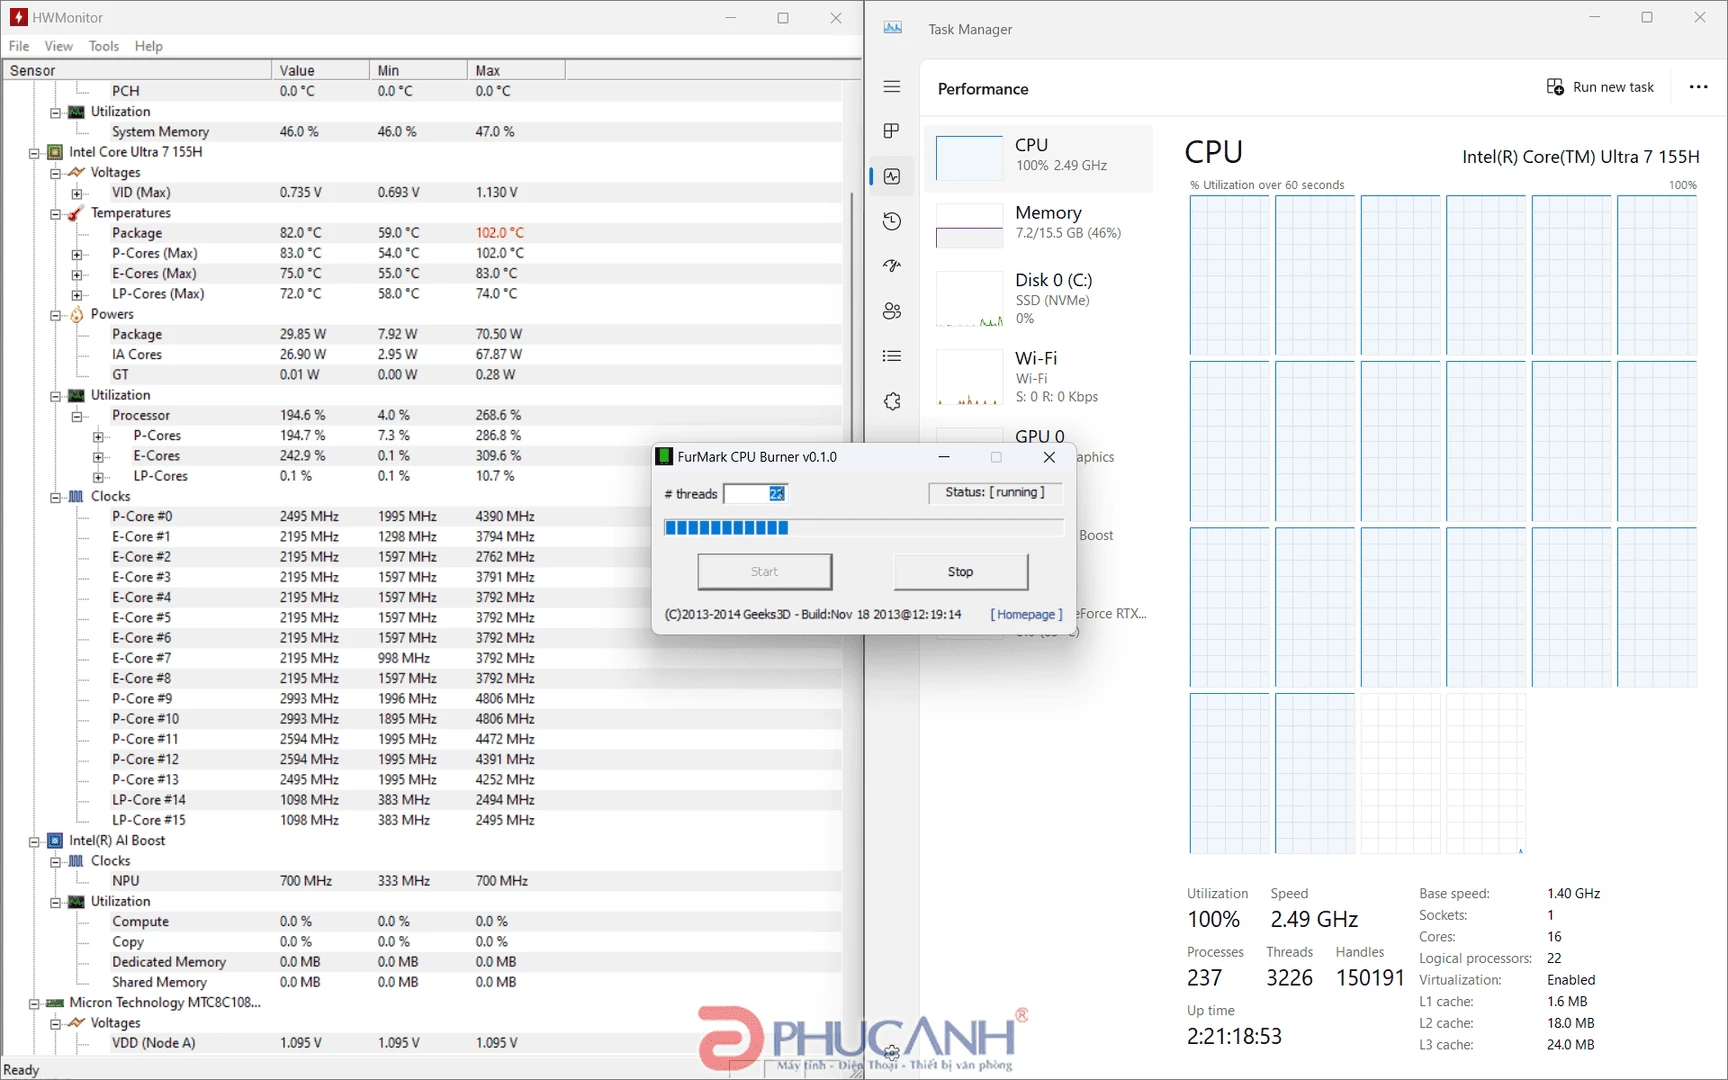This screenshot has width=1728, height=1080.
Task: Click the HWMonitor title bar app icon
Action: click(x=18, y=17)
